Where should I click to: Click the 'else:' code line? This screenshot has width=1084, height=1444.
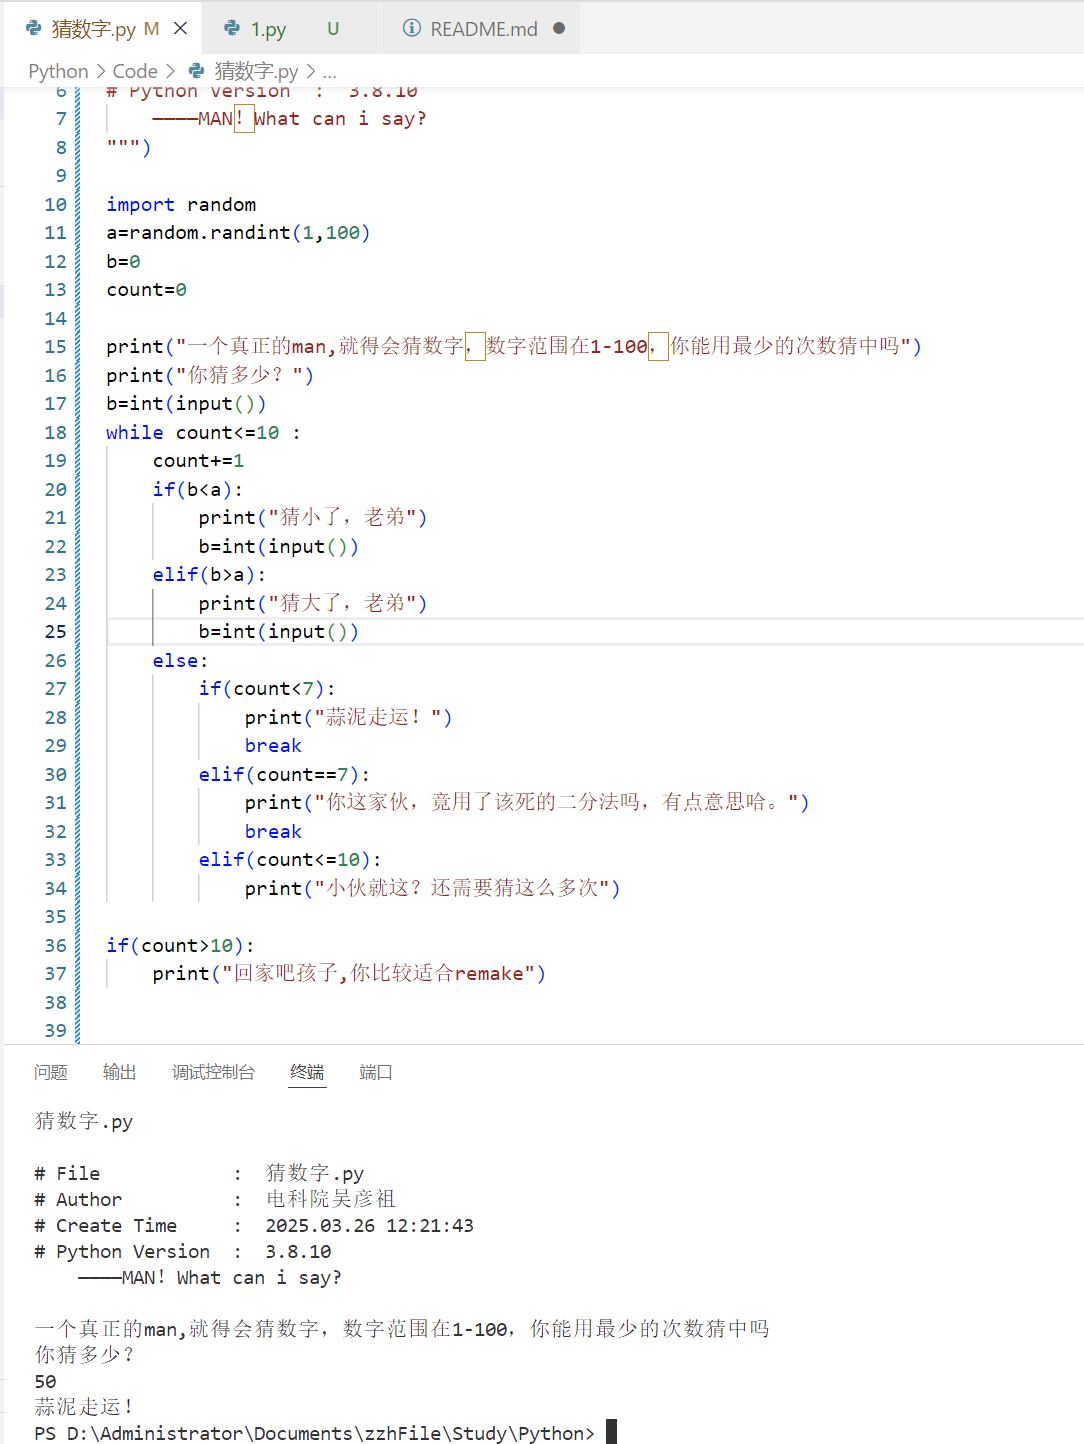180,660
